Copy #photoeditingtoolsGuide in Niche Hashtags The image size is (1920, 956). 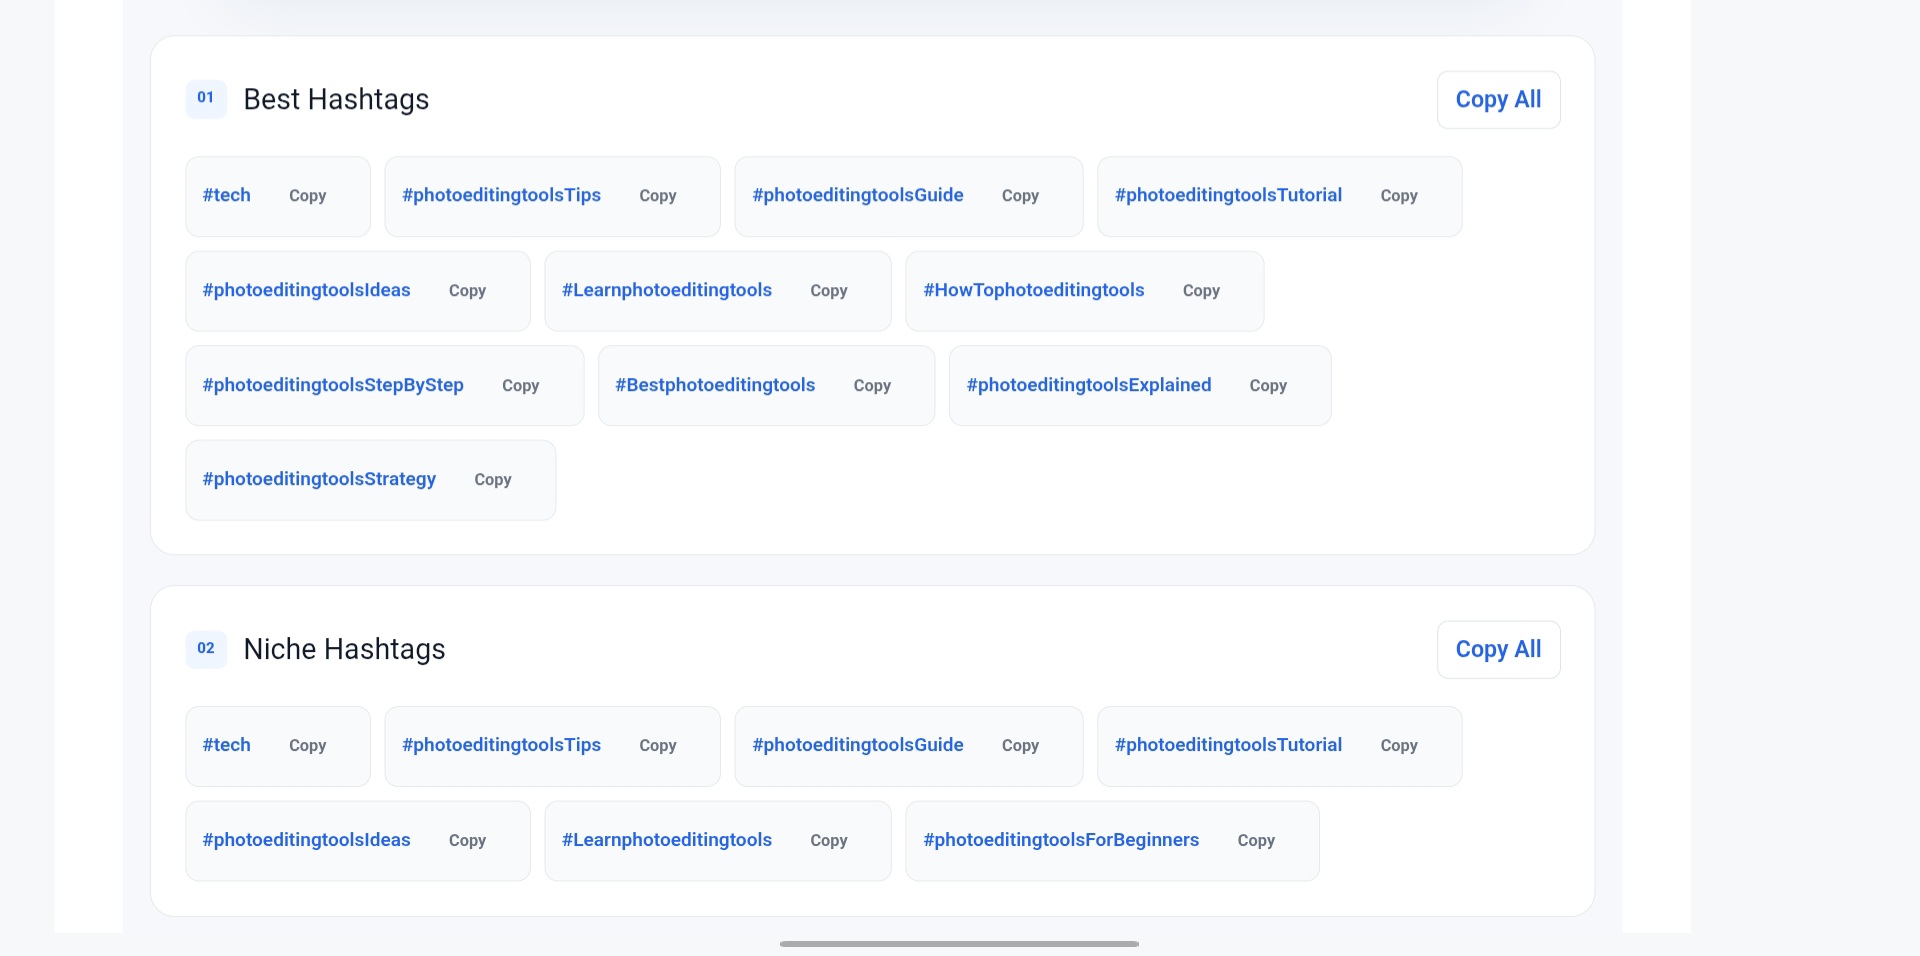tap(1020, 746)
